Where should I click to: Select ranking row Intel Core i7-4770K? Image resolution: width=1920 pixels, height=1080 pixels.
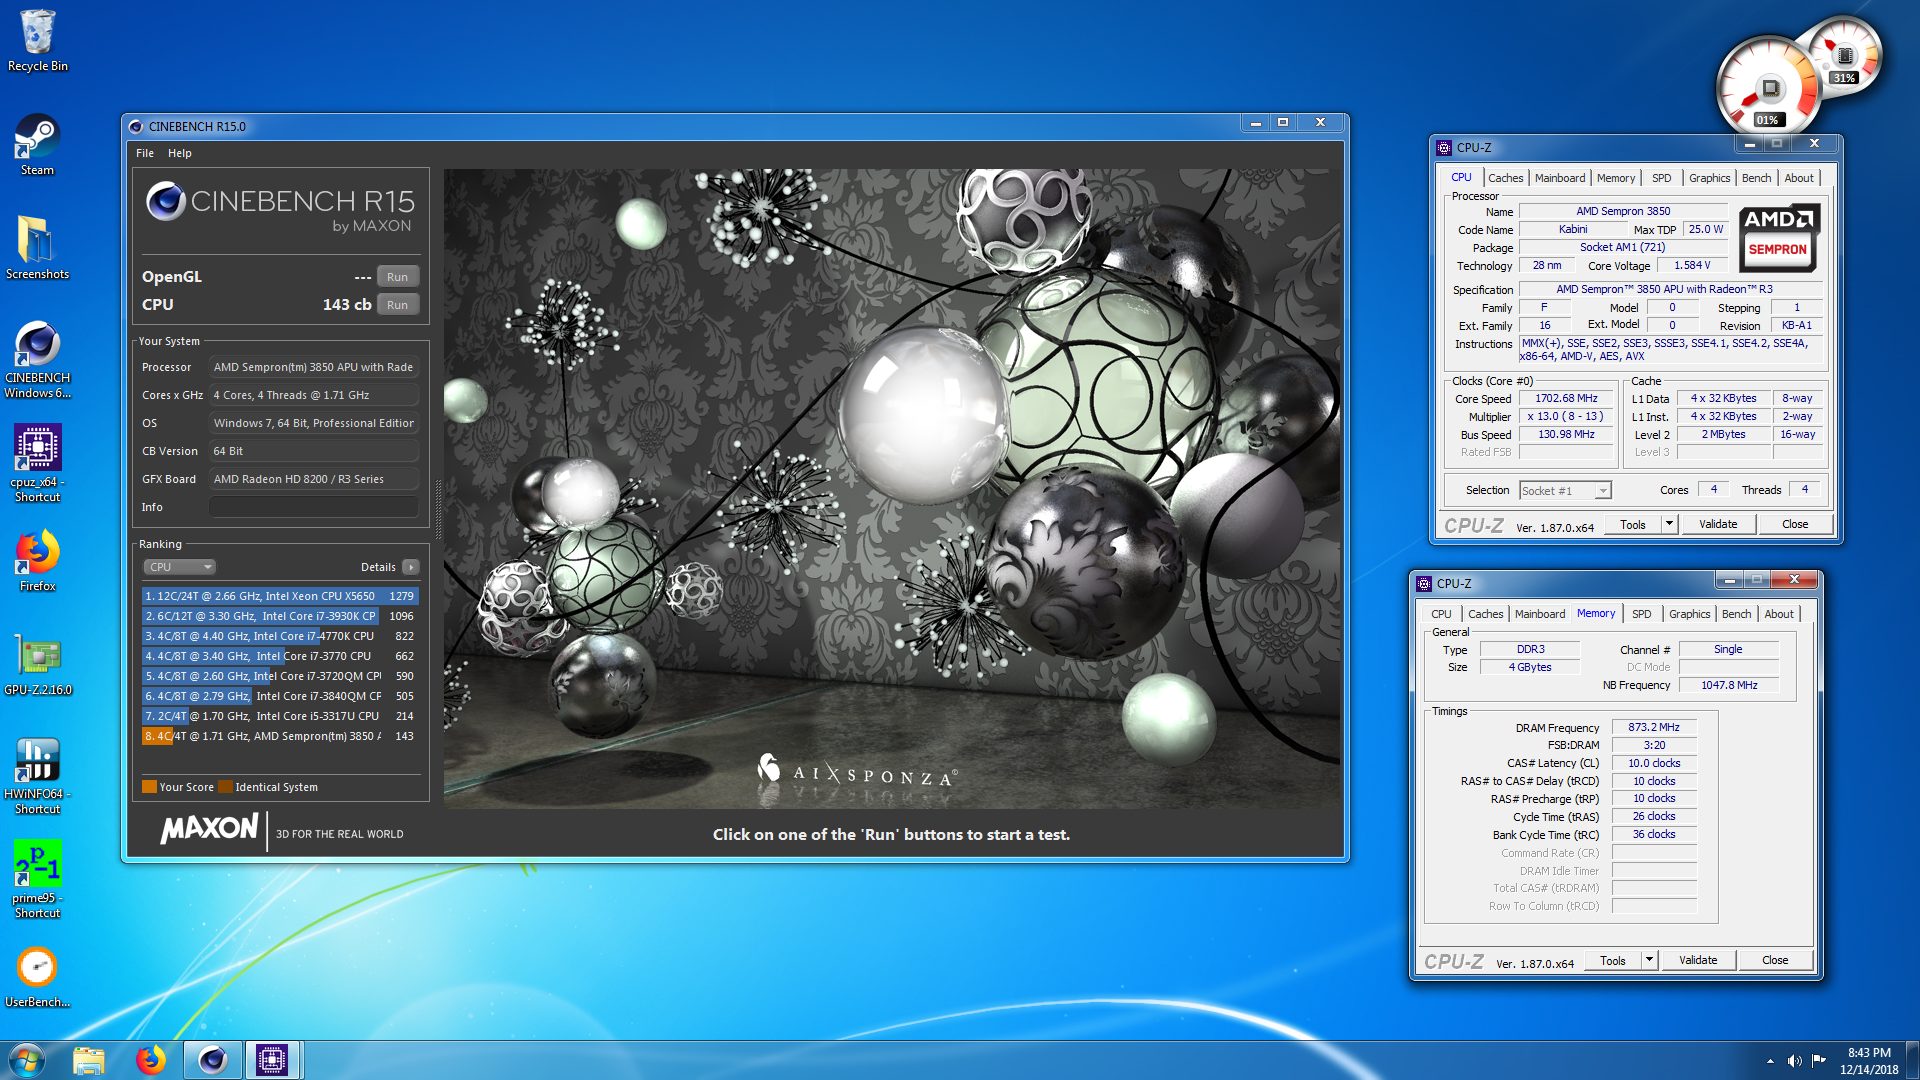point(280,636)
